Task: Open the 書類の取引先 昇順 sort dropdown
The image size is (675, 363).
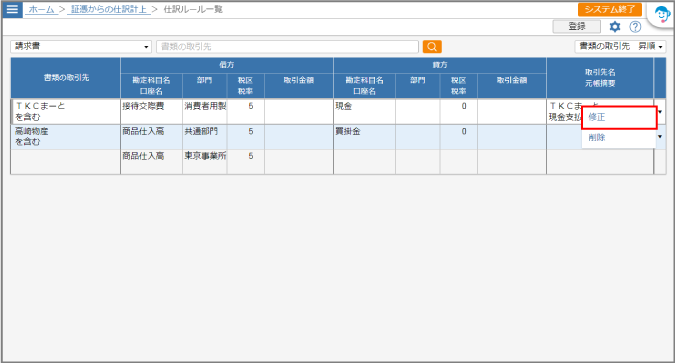Action: [620, 47]
